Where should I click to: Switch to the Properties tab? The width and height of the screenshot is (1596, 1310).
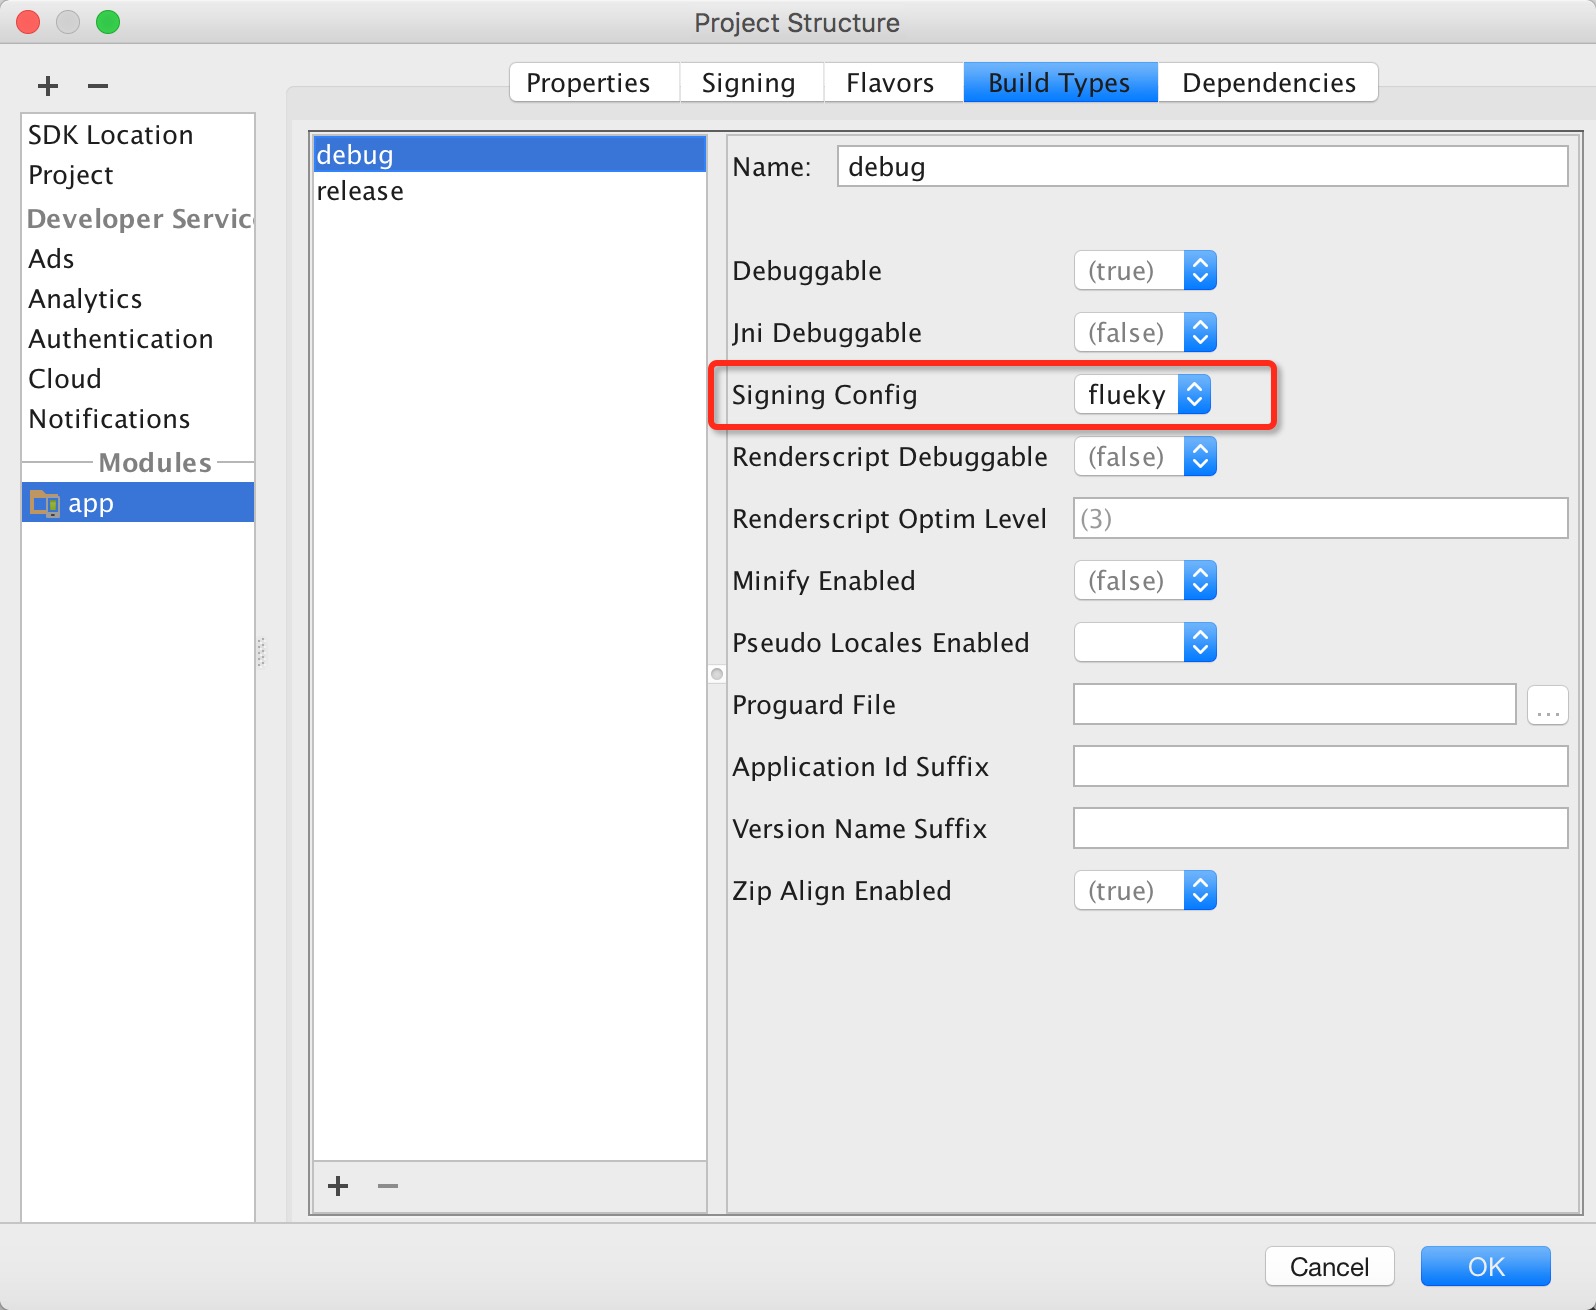point(594,82)
